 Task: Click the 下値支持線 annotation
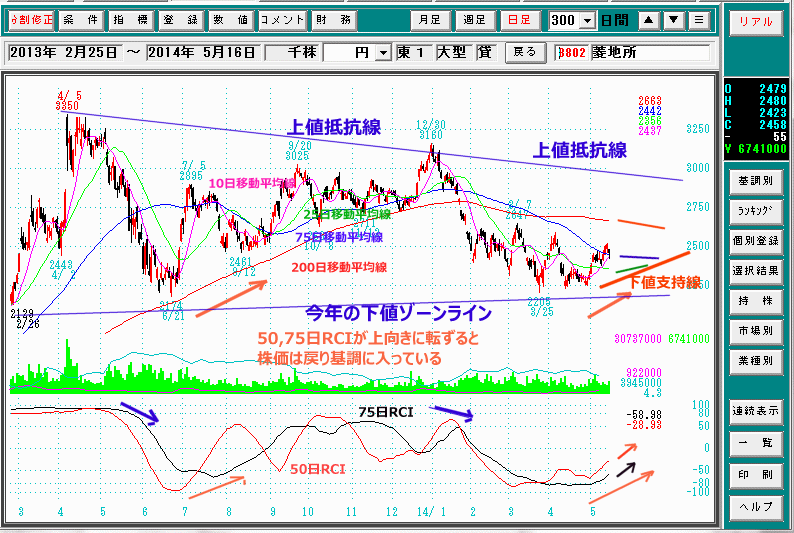pyautogui.click(x=664, y=282)
